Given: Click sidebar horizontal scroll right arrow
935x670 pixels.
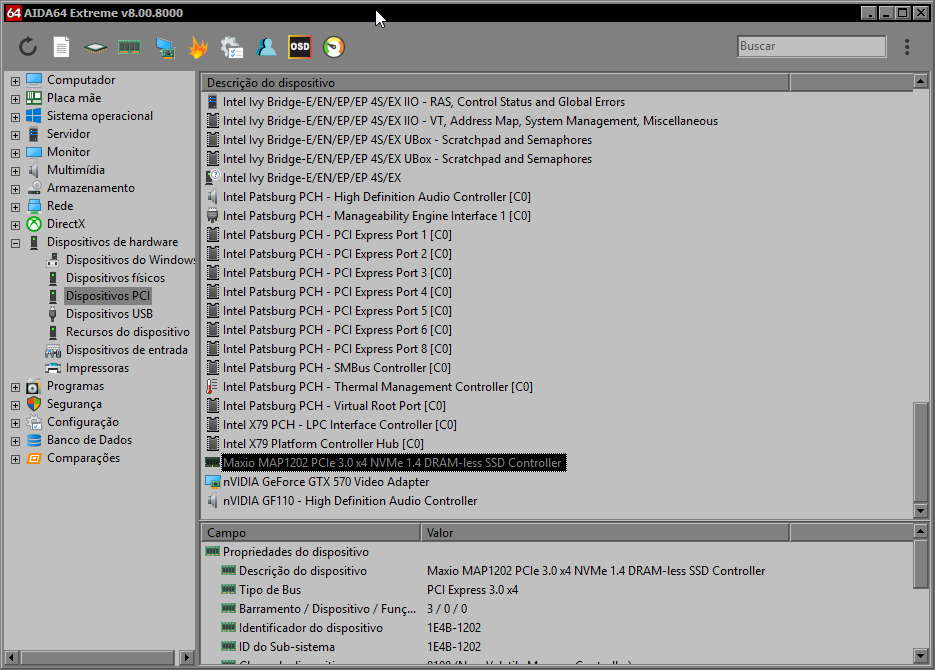Looking at the screenshot, I should point(187,657).
